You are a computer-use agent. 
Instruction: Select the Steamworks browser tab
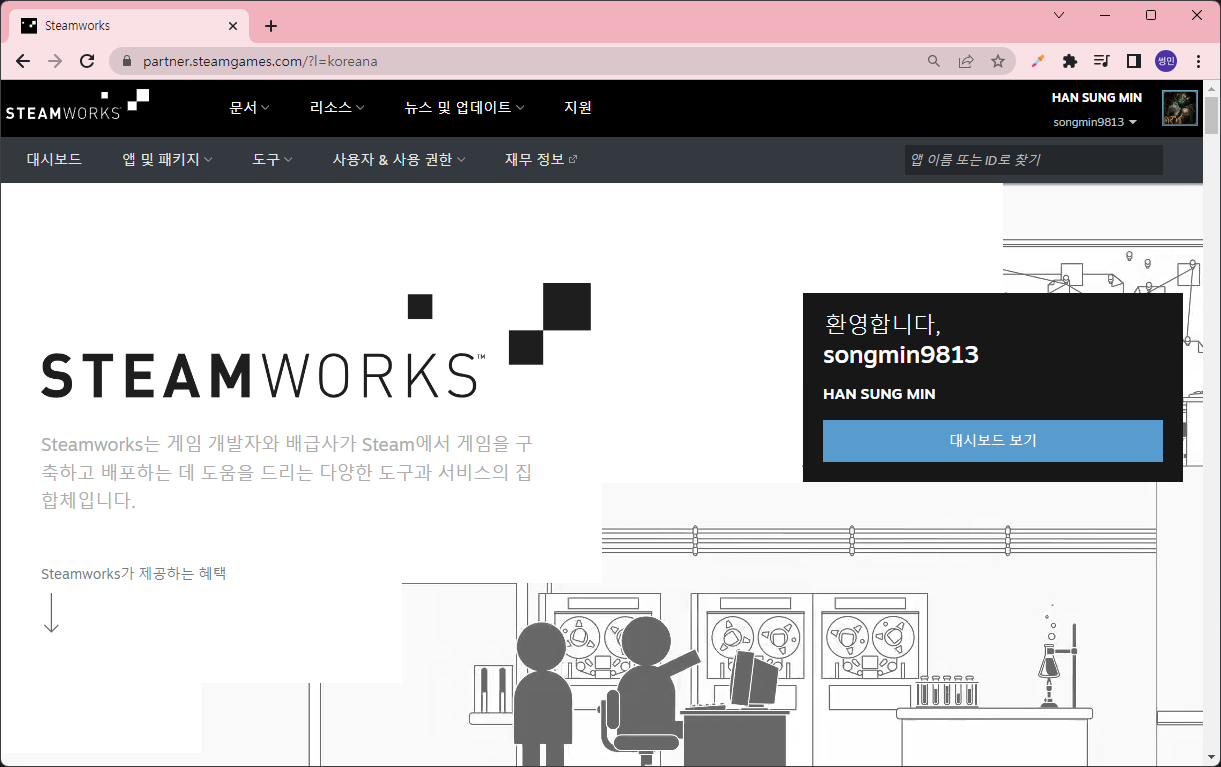[127, 26]
